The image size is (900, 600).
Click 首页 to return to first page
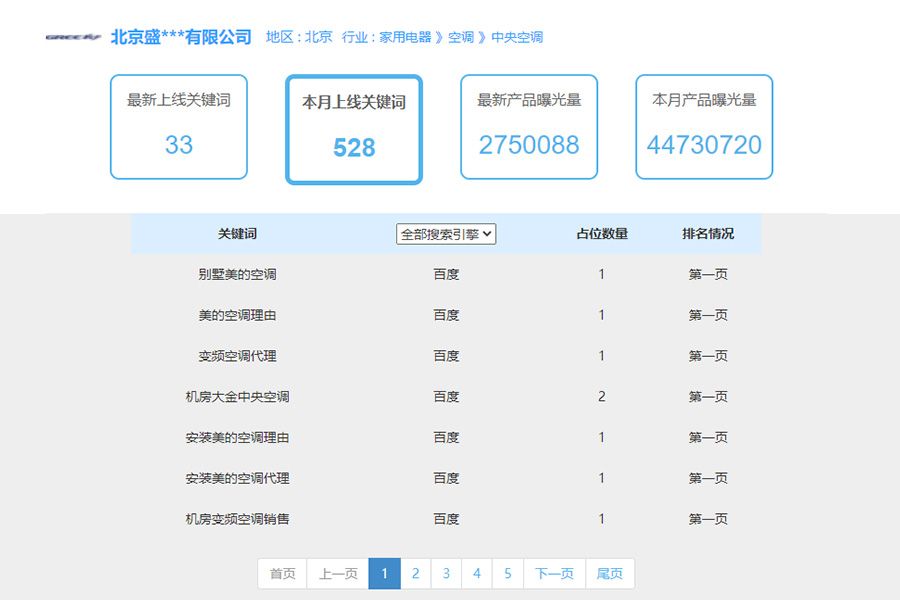[281, 573]
